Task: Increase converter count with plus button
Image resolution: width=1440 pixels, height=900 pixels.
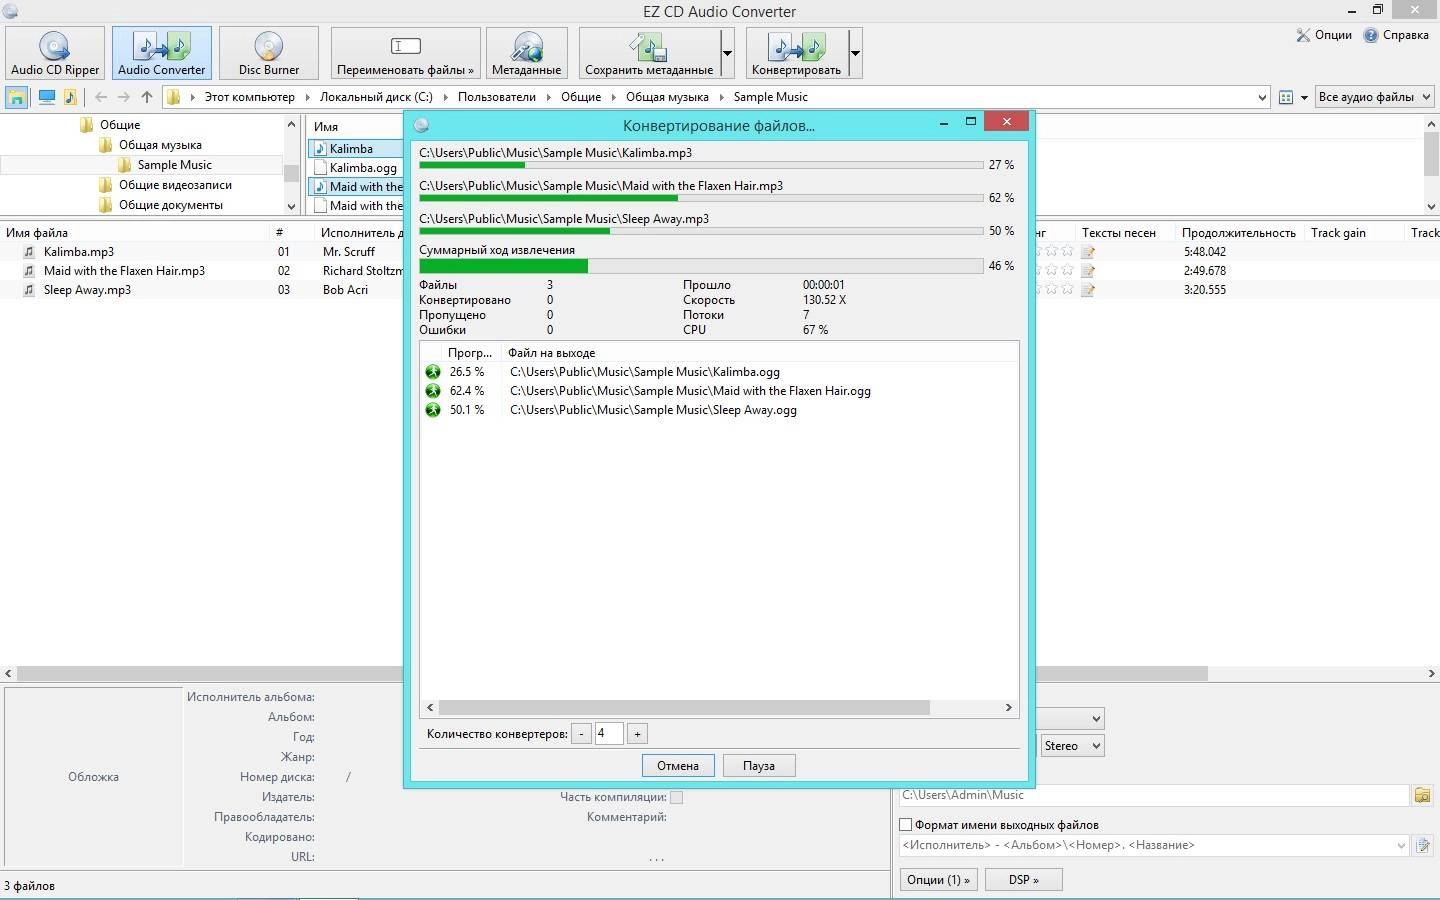Action: (x=637, y=734)
